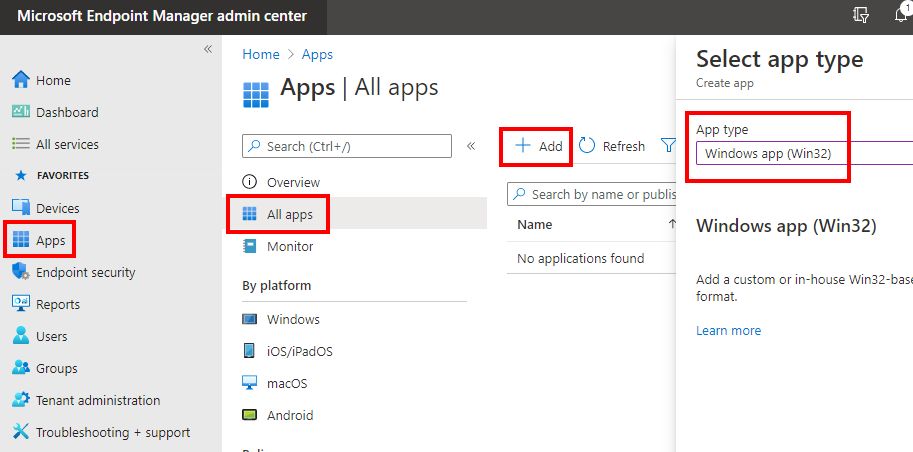The image size is (913, 452).
Task: Open the Devices icon in sidebar
Action: point(20,207)
